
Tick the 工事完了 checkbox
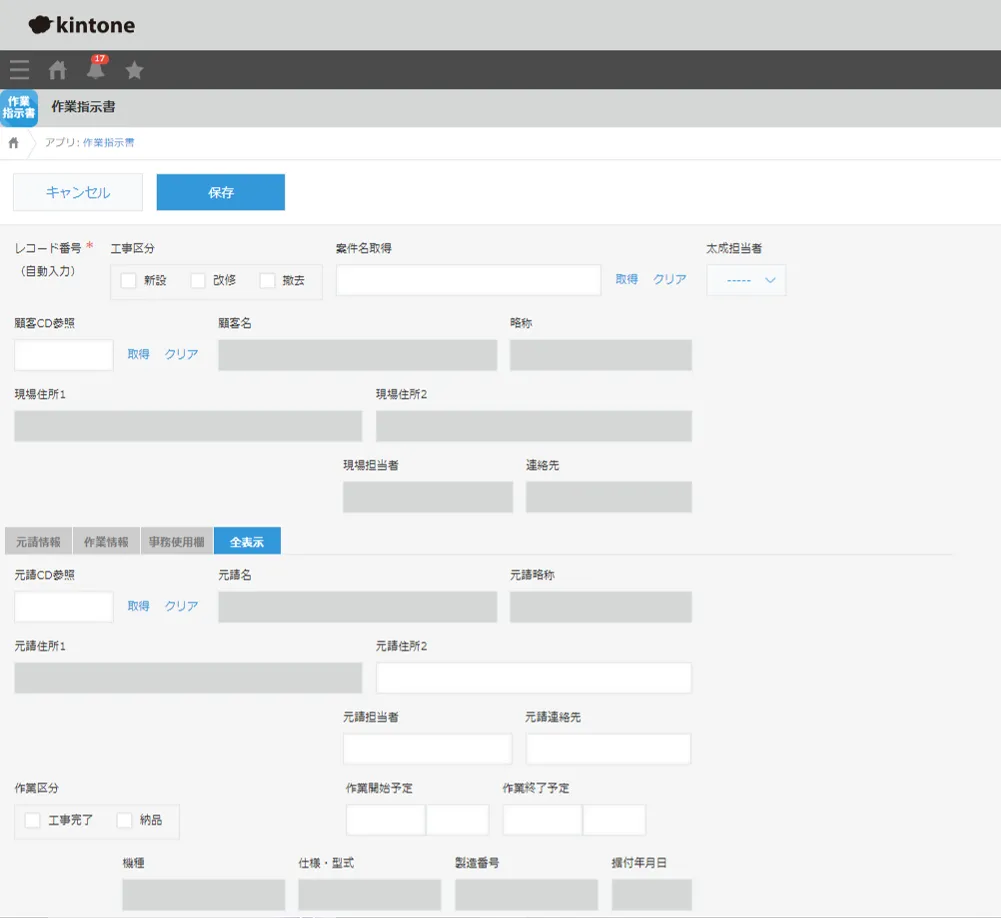[33, 820]
